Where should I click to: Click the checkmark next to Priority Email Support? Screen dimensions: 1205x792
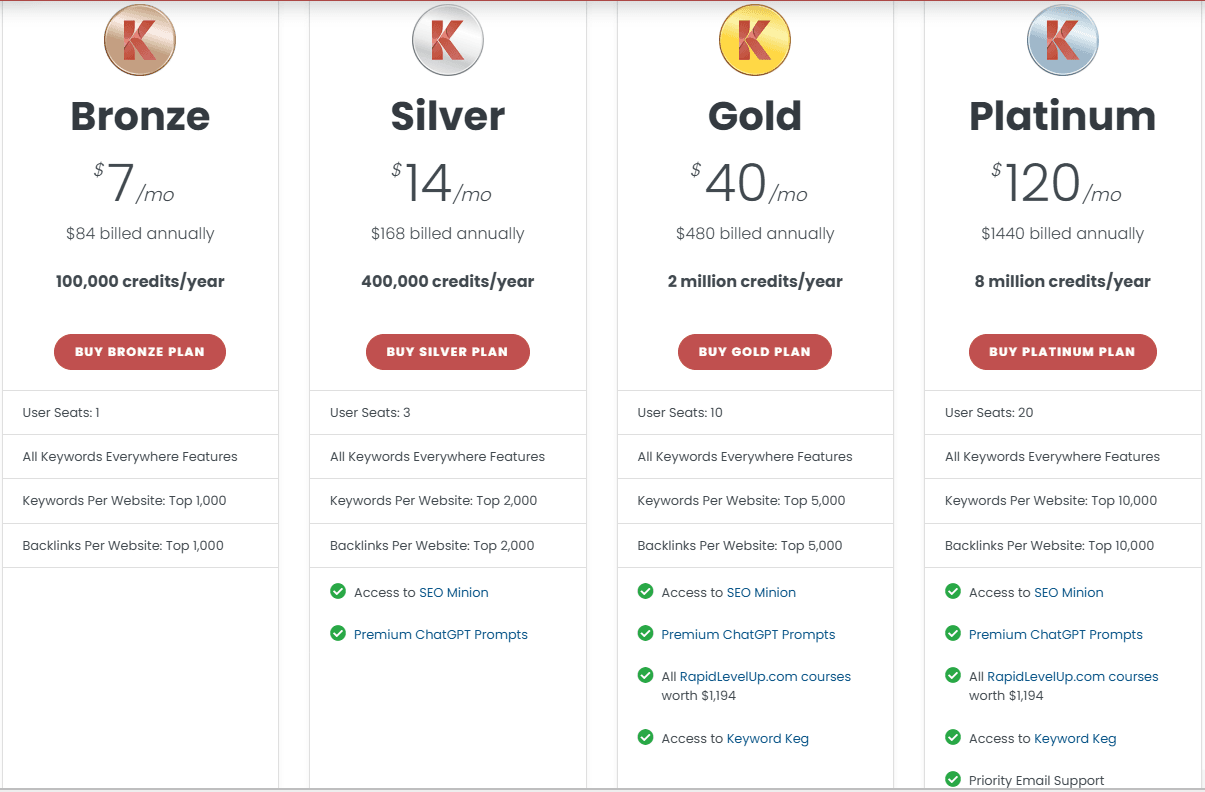(x=952, y=780)
